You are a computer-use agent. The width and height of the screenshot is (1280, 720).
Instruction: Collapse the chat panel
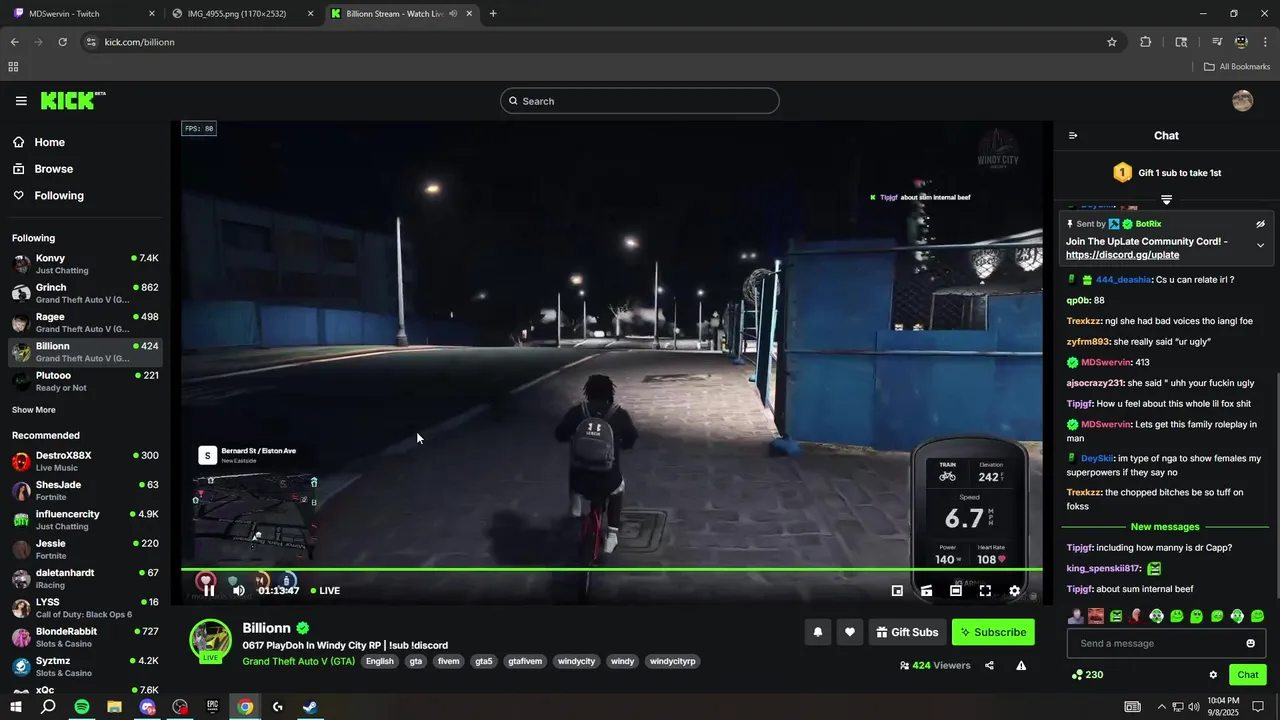tap(1073, 136)
